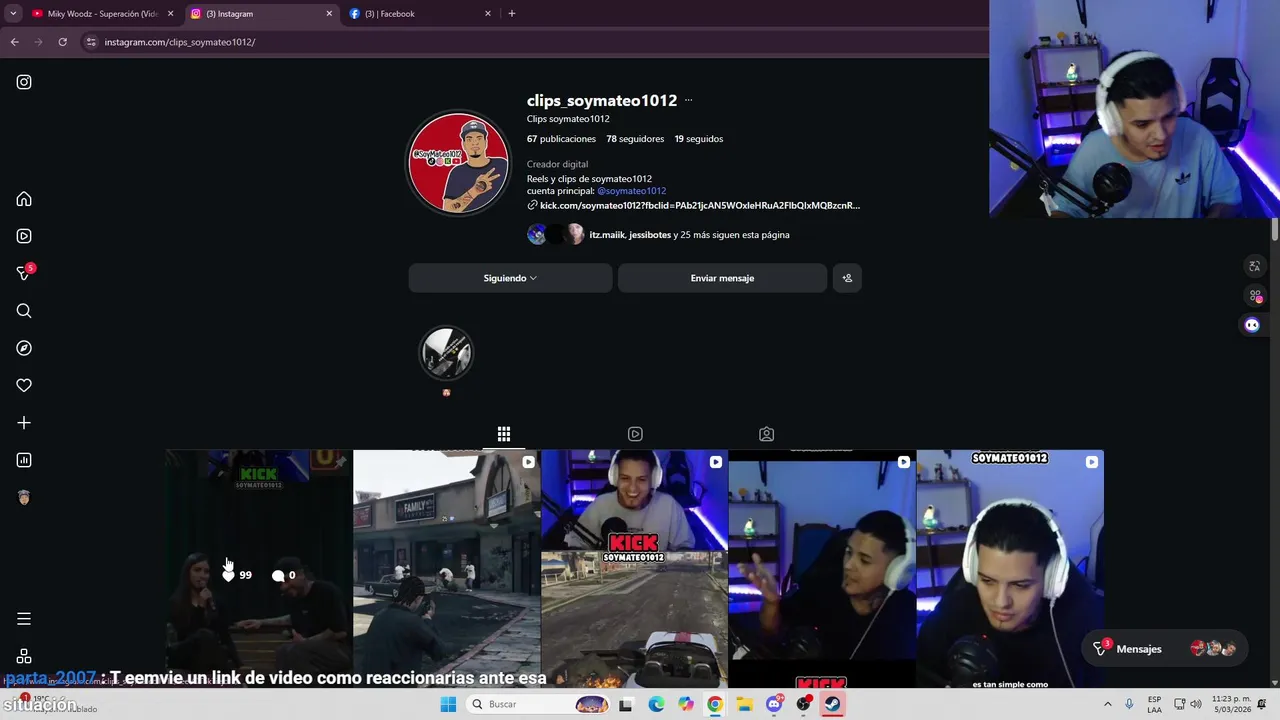The height and width of the screenshot is (720, 1280).
Task: Open Instagram home from sidebar house icon
Action: click(24, 199)
